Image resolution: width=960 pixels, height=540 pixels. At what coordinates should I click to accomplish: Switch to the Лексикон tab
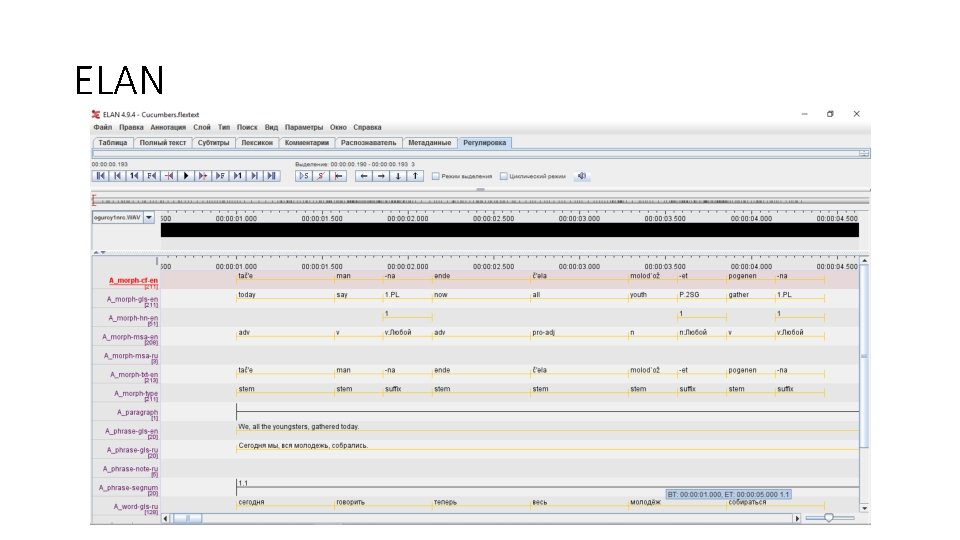click(x=257, y=143)
